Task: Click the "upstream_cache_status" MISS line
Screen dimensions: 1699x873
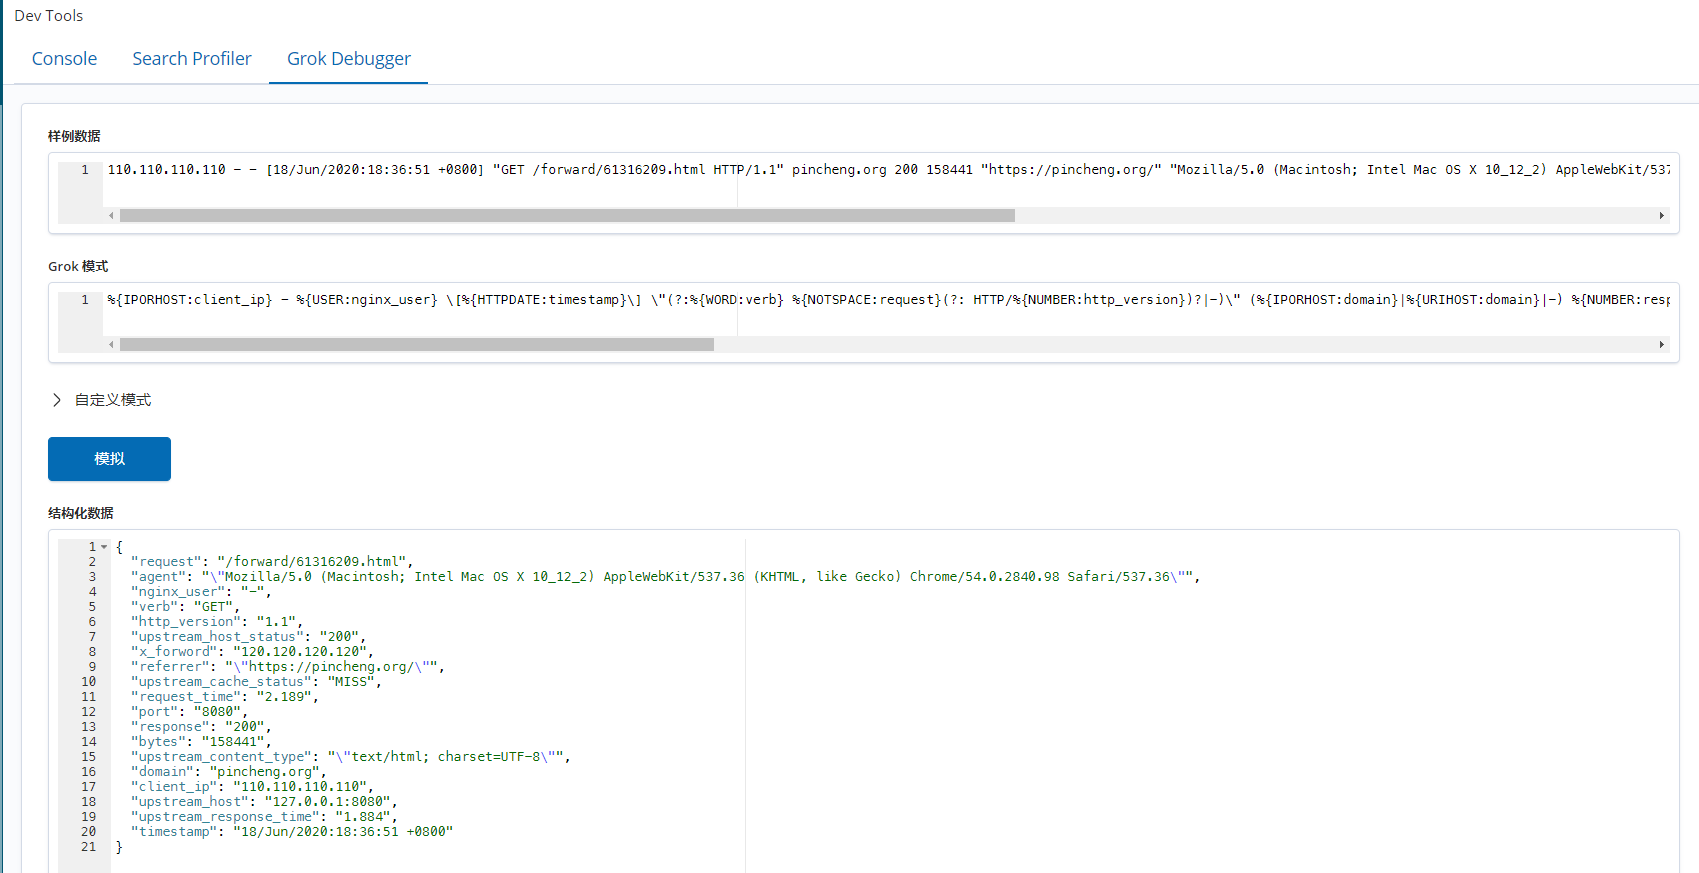Action: point(256,682)
